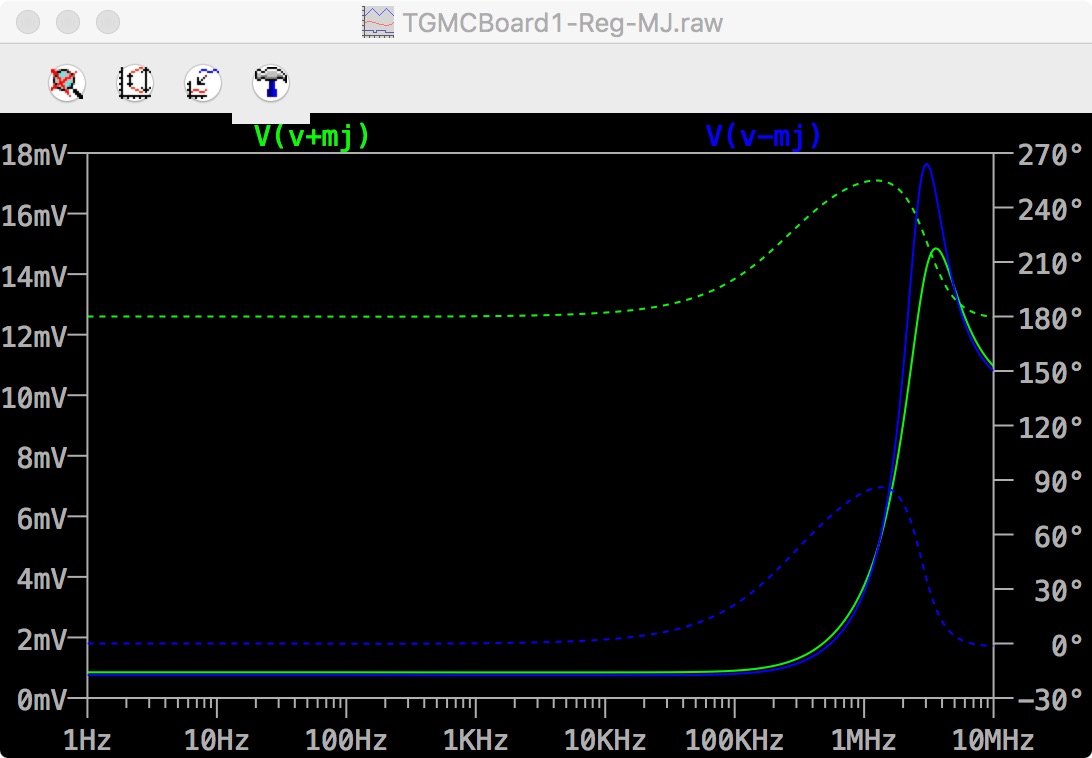Click the pick visible traces icon
This screenshot has width=1092, height=758.
tap(203, 83)
